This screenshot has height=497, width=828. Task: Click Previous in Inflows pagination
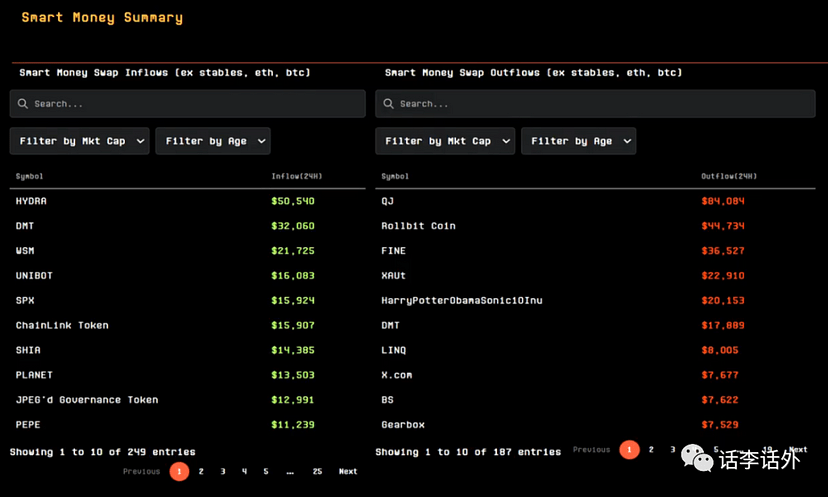pos(141,471)
